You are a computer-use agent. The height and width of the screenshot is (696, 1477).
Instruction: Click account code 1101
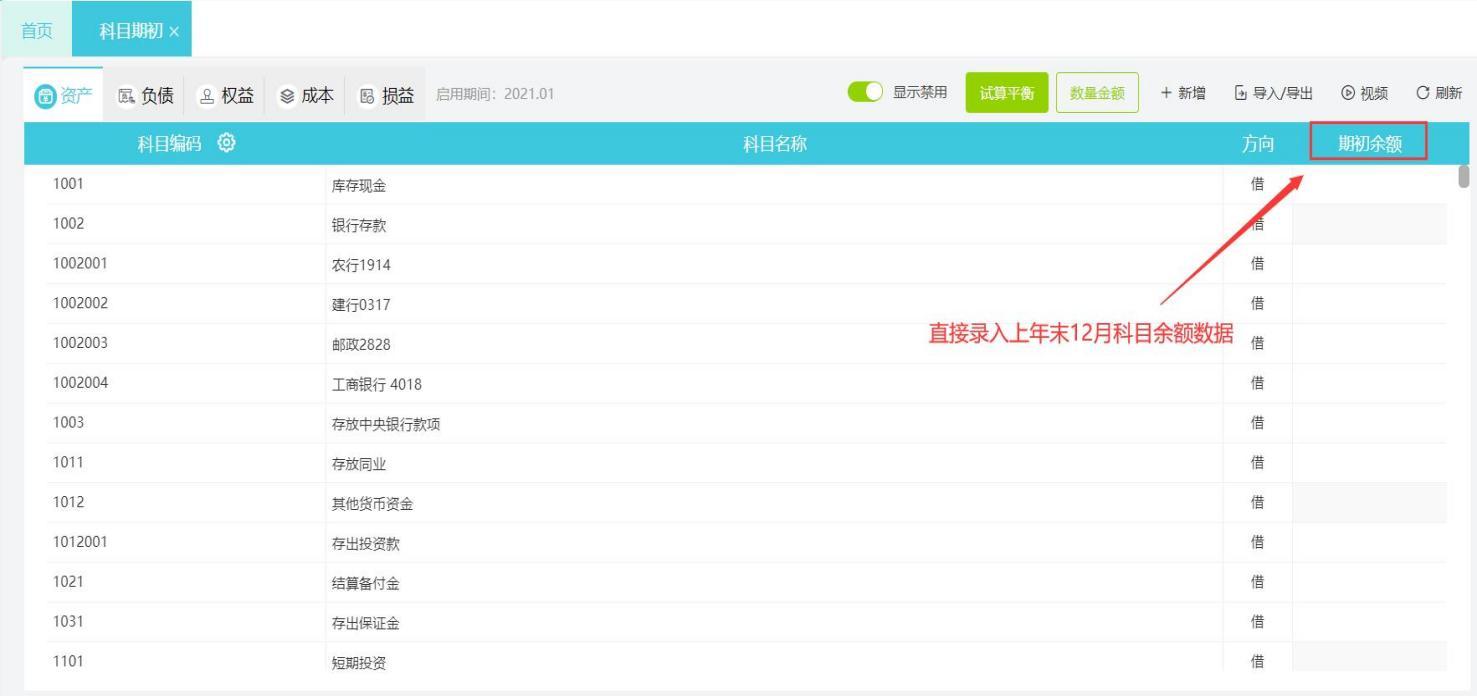pos(68,661)
